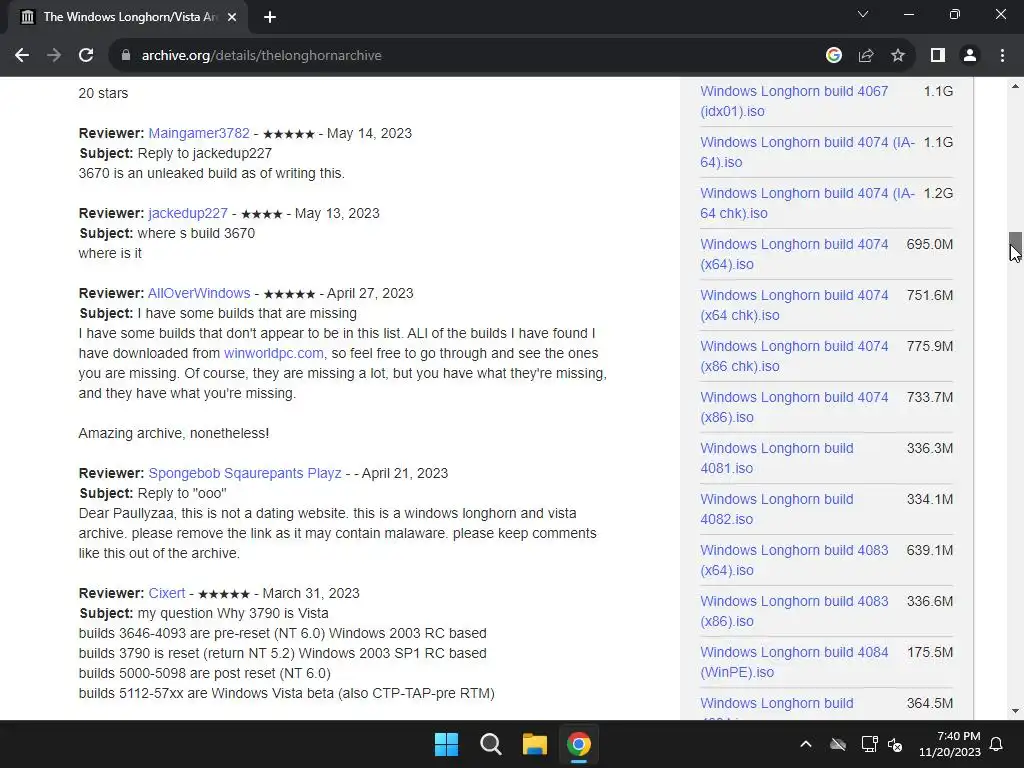Select the Longhorn/Vista Archive tab
The image size is (1024, 768).
(x=128, y=17)
